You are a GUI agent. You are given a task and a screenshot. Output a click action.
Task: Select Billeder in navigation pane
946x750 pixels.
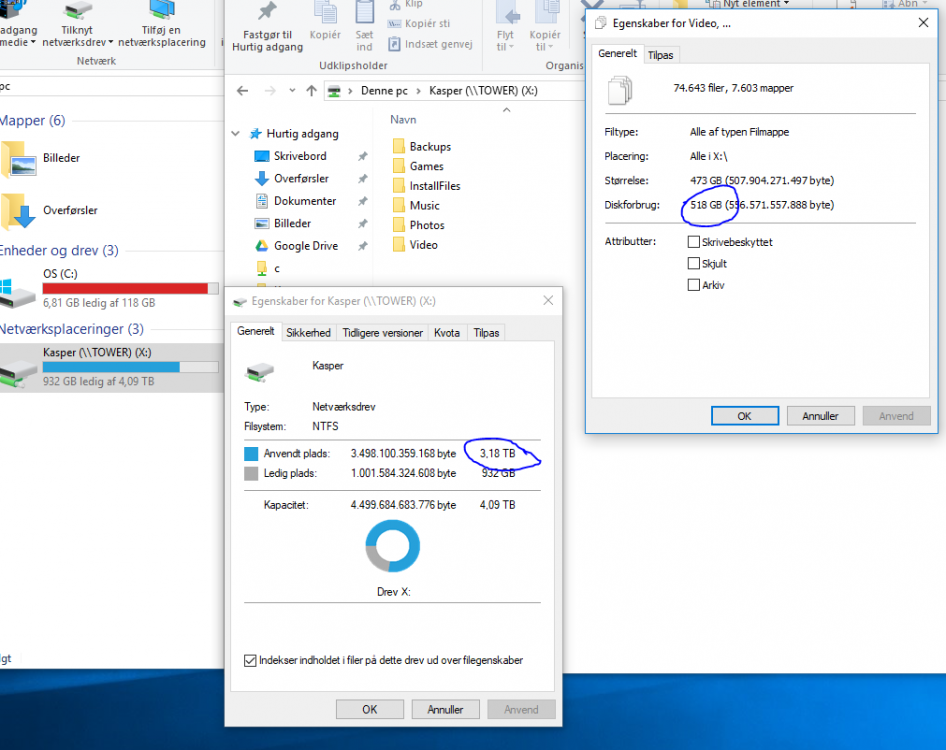click(x=292, y=223)
